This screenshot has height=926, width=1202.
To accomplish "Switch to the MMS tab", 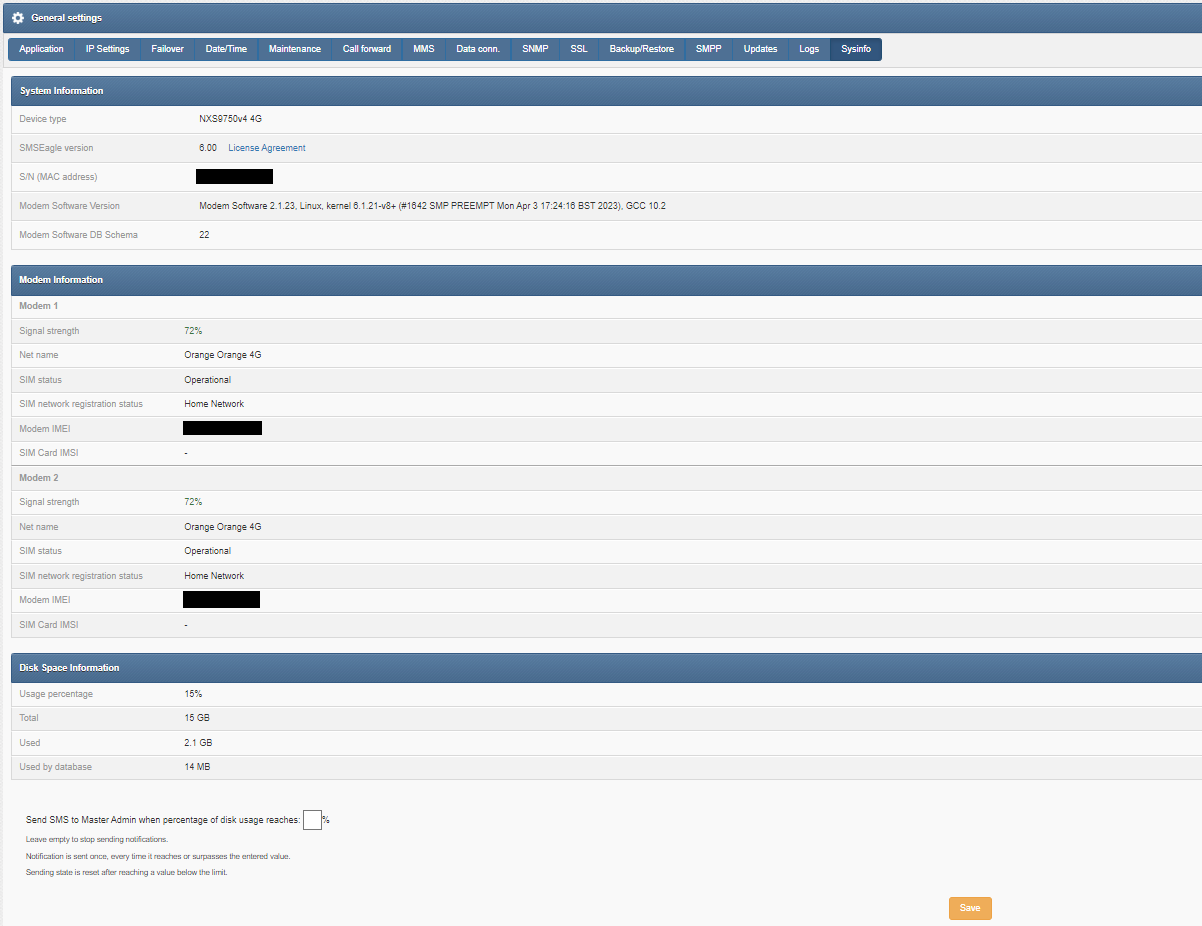I will pyautogui.click(x=424, y=49).
